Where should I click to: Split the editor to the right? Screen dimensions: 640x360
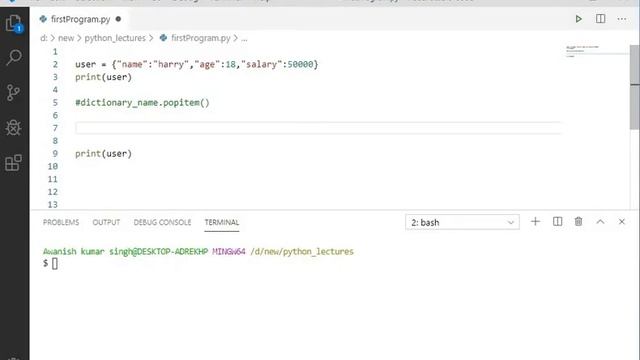point(600,19)
